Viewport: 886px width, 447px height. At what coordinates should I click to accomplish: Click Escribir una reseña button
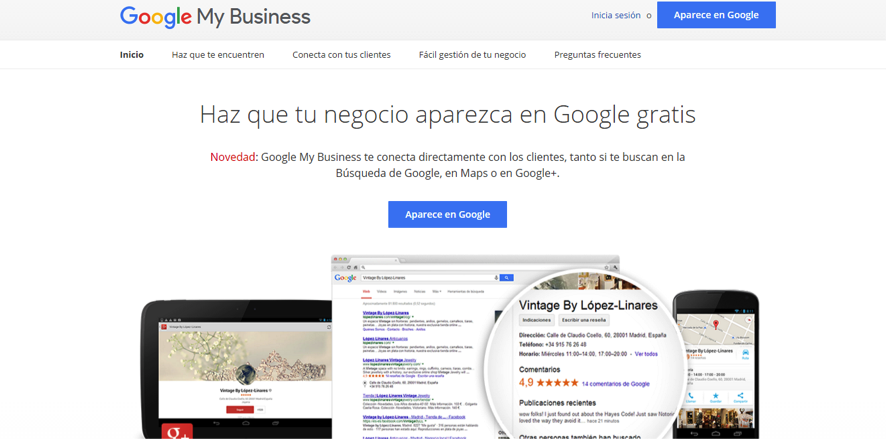coord(584,320)
